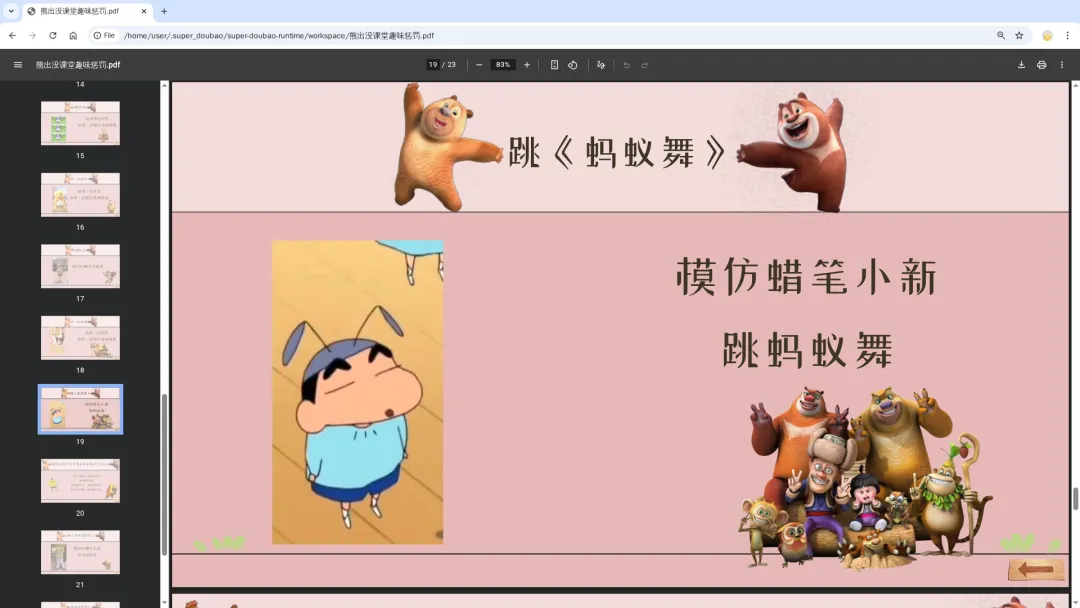Click the fit to page icon
This screenshot has width=1080, height=608.
coord(554,65)
